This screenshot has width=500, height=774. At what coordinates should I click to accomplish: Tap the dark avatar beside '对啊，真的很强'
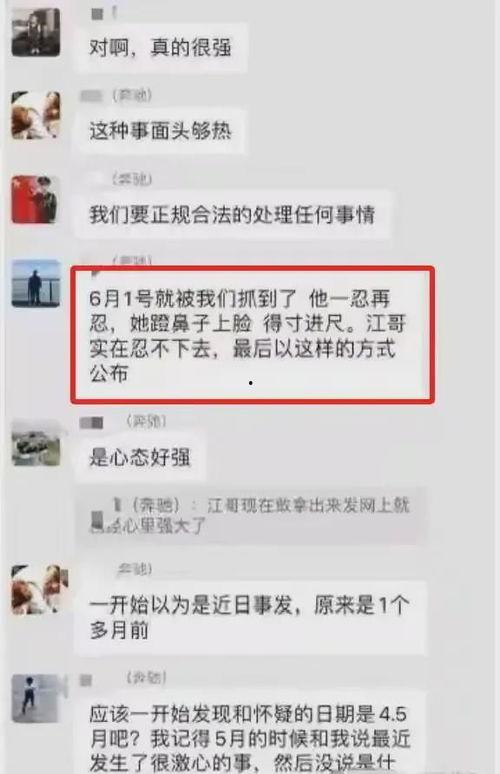coord(36,32)
